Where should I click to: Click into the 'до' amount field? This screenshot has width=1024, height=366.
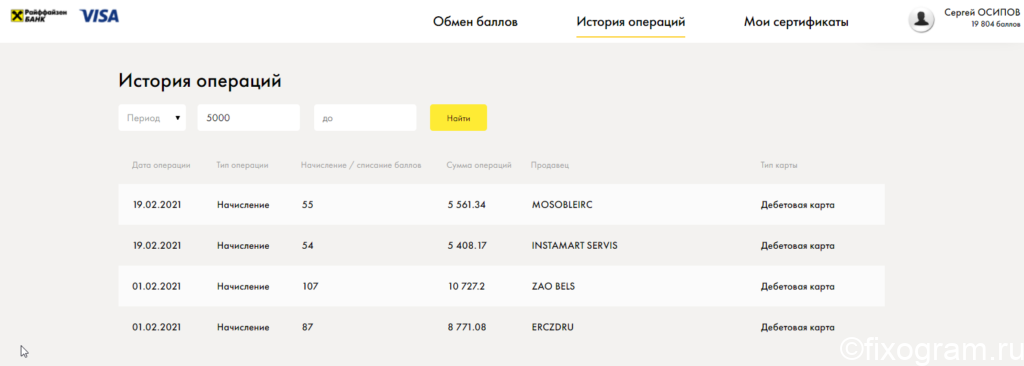(365, 118)
